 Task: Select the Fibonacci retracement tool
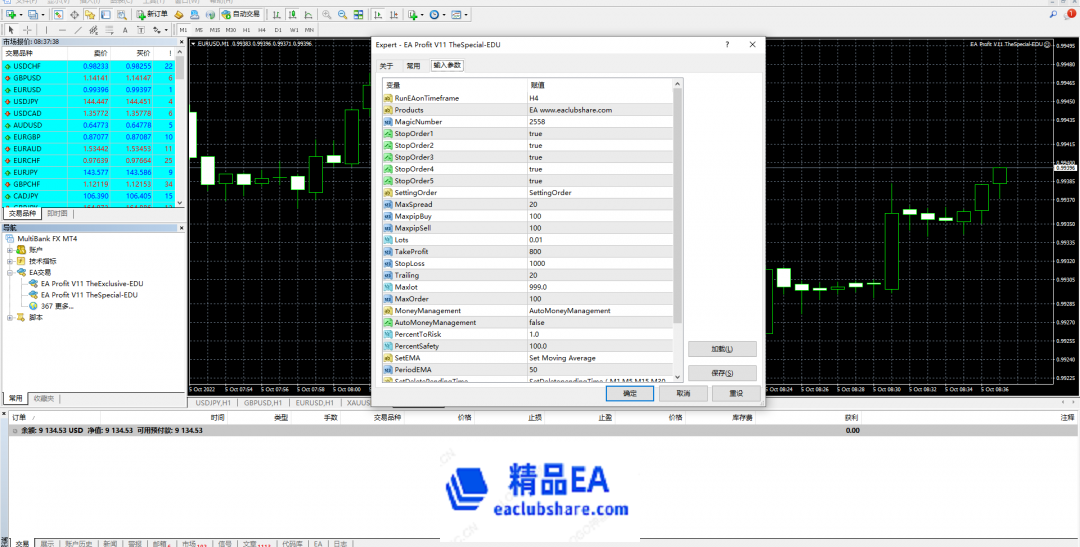[x=109, y=30]
